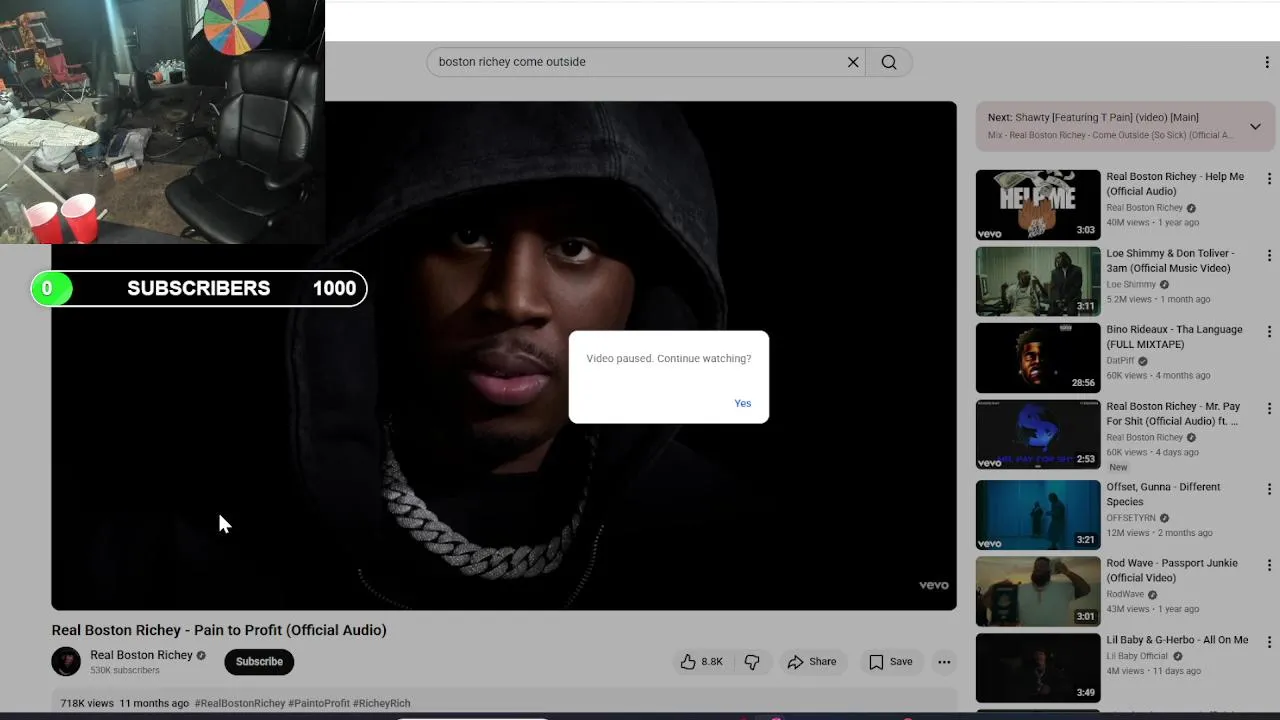
Task: Open Mr. Pay For Shit thumbnail
Action: 1038,435
